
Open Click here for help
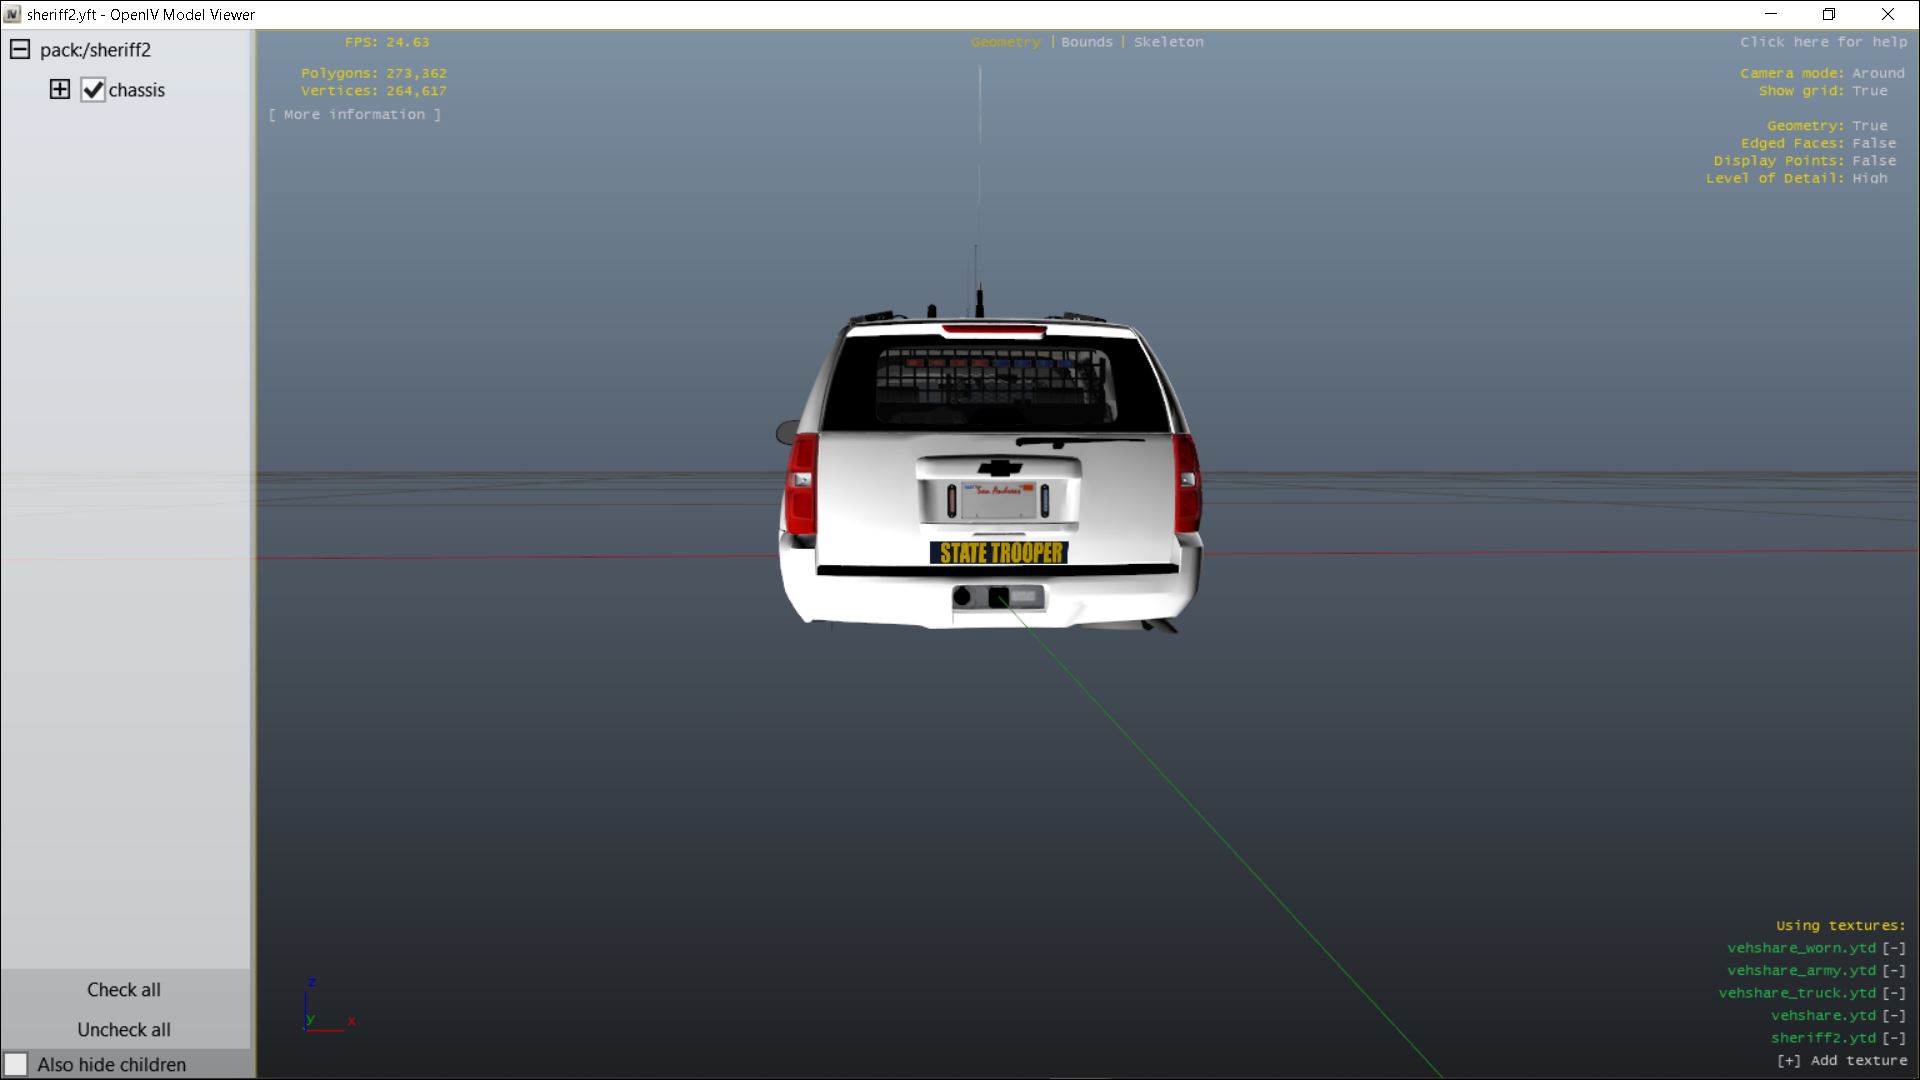click(x=1823, y=42)
